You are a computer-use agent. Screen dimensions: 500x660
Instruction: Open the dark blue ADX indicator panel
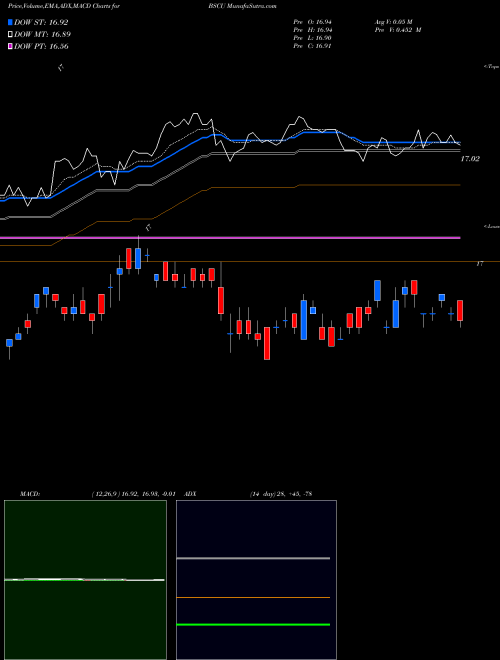256,580
